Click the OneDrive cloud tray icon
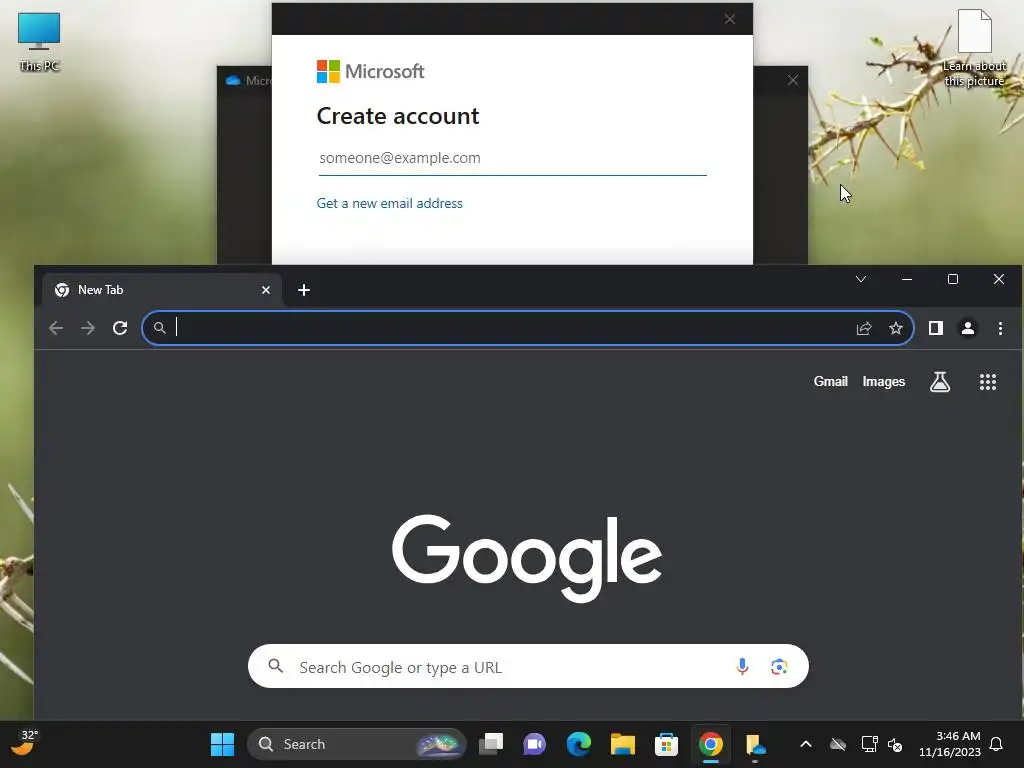The width and height of the screenshot is (1024, 768). [x=838, y=744]
